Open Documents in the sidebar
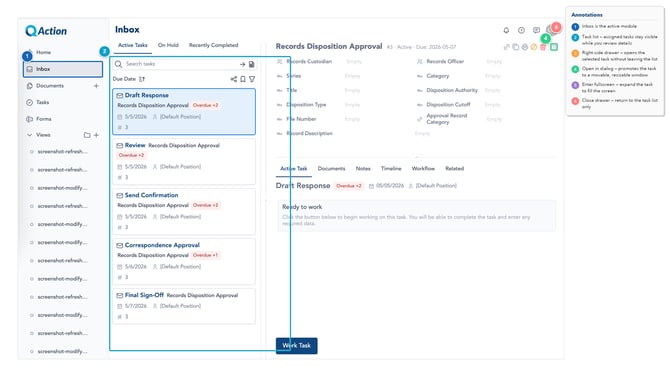670x377 pixels. [50, 86]
